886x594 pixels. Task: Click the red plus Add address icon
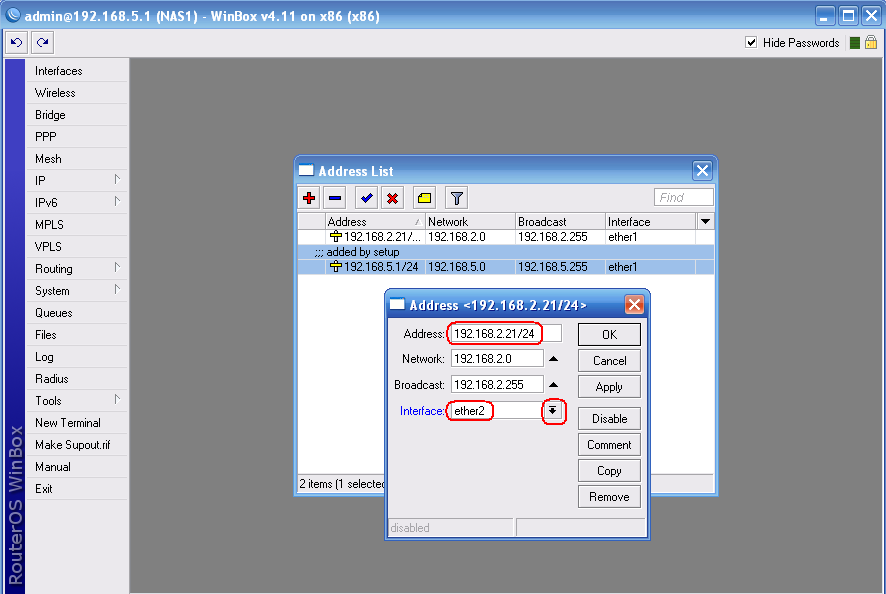pos(309,198)
